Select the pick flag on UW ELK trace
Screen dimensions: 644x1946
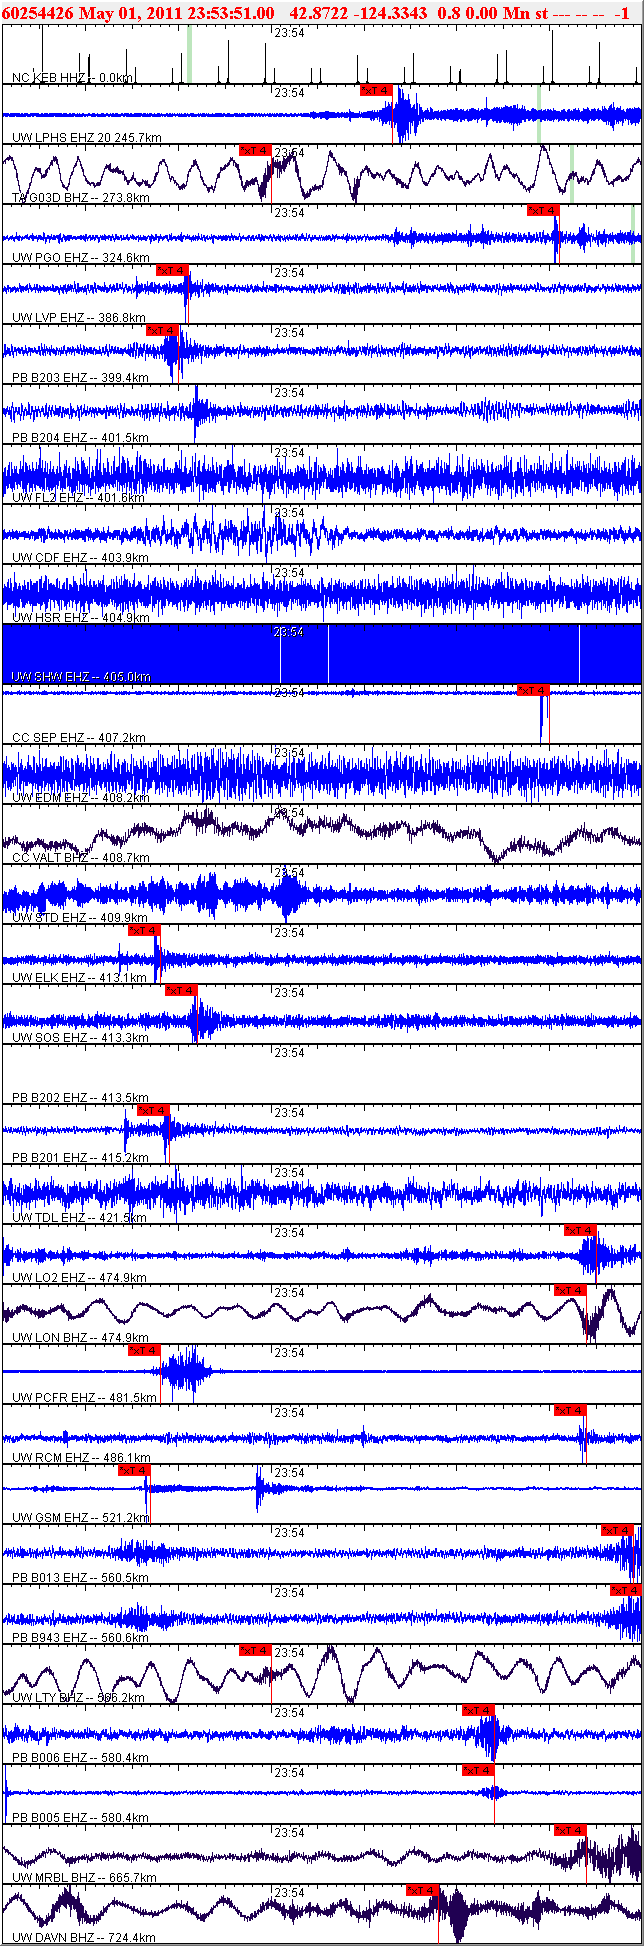(x=143, y=931)
